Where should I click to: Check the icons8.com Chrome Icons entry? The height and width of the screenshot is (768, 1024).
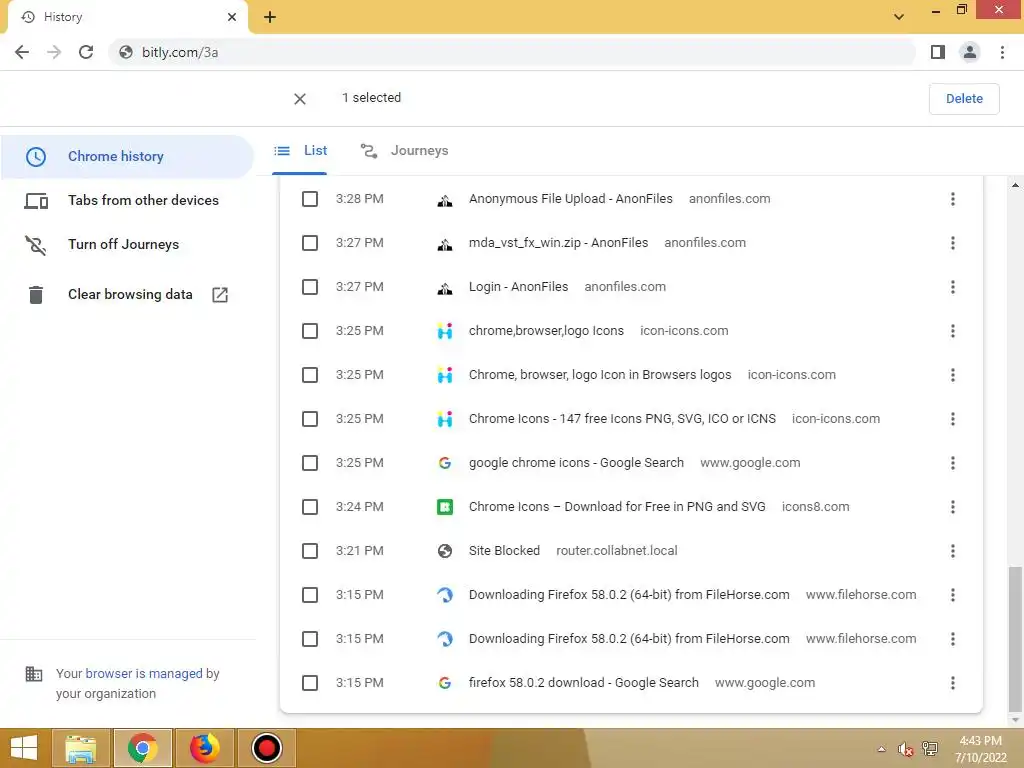pos(310,507)
